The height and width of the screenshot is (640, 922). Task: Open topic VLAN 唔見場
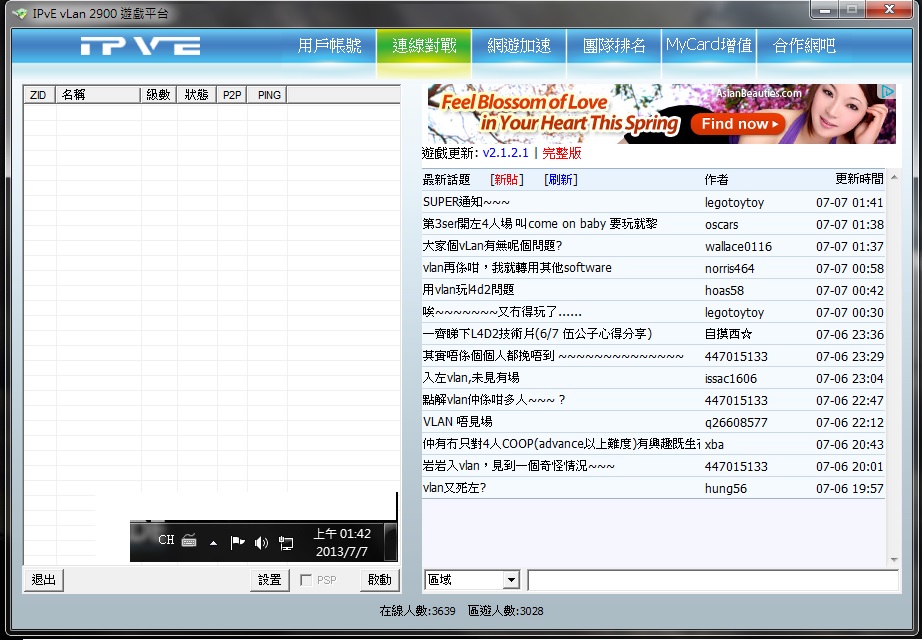tap(457, 422)
